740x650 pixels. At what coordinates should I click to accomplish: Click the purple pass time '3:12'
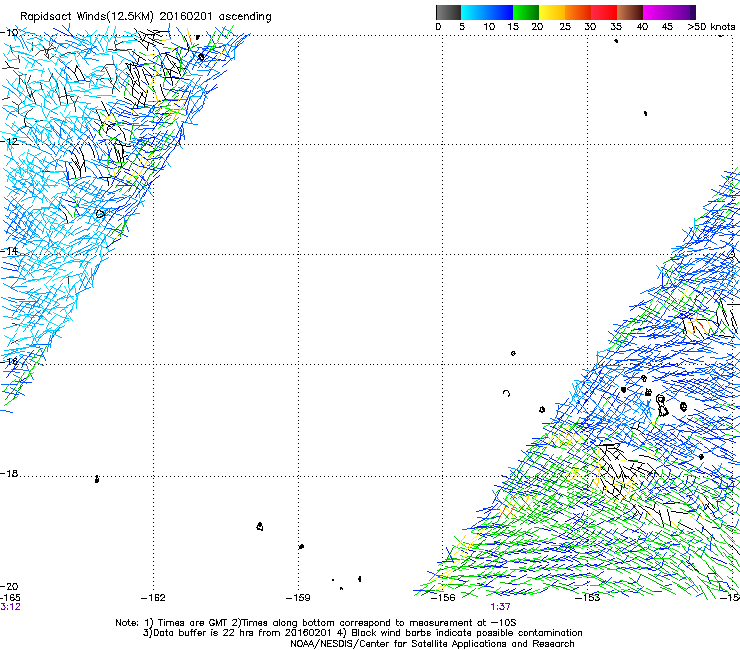10,607
